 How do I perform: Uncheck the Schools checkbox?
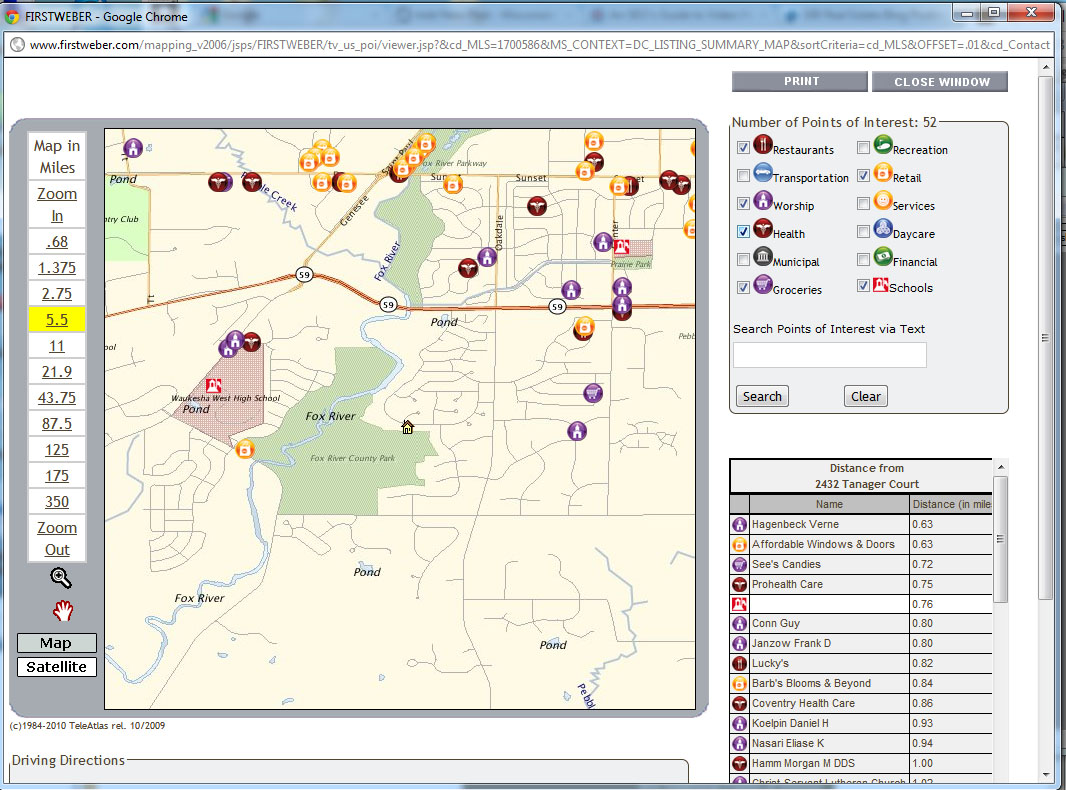pos(863,286)
